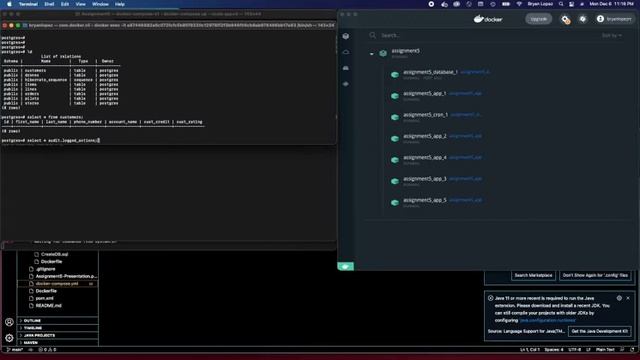Click Don't Show Again for config files
The width and height of the screenshot is (640, 360).
[x=595, y=276]
